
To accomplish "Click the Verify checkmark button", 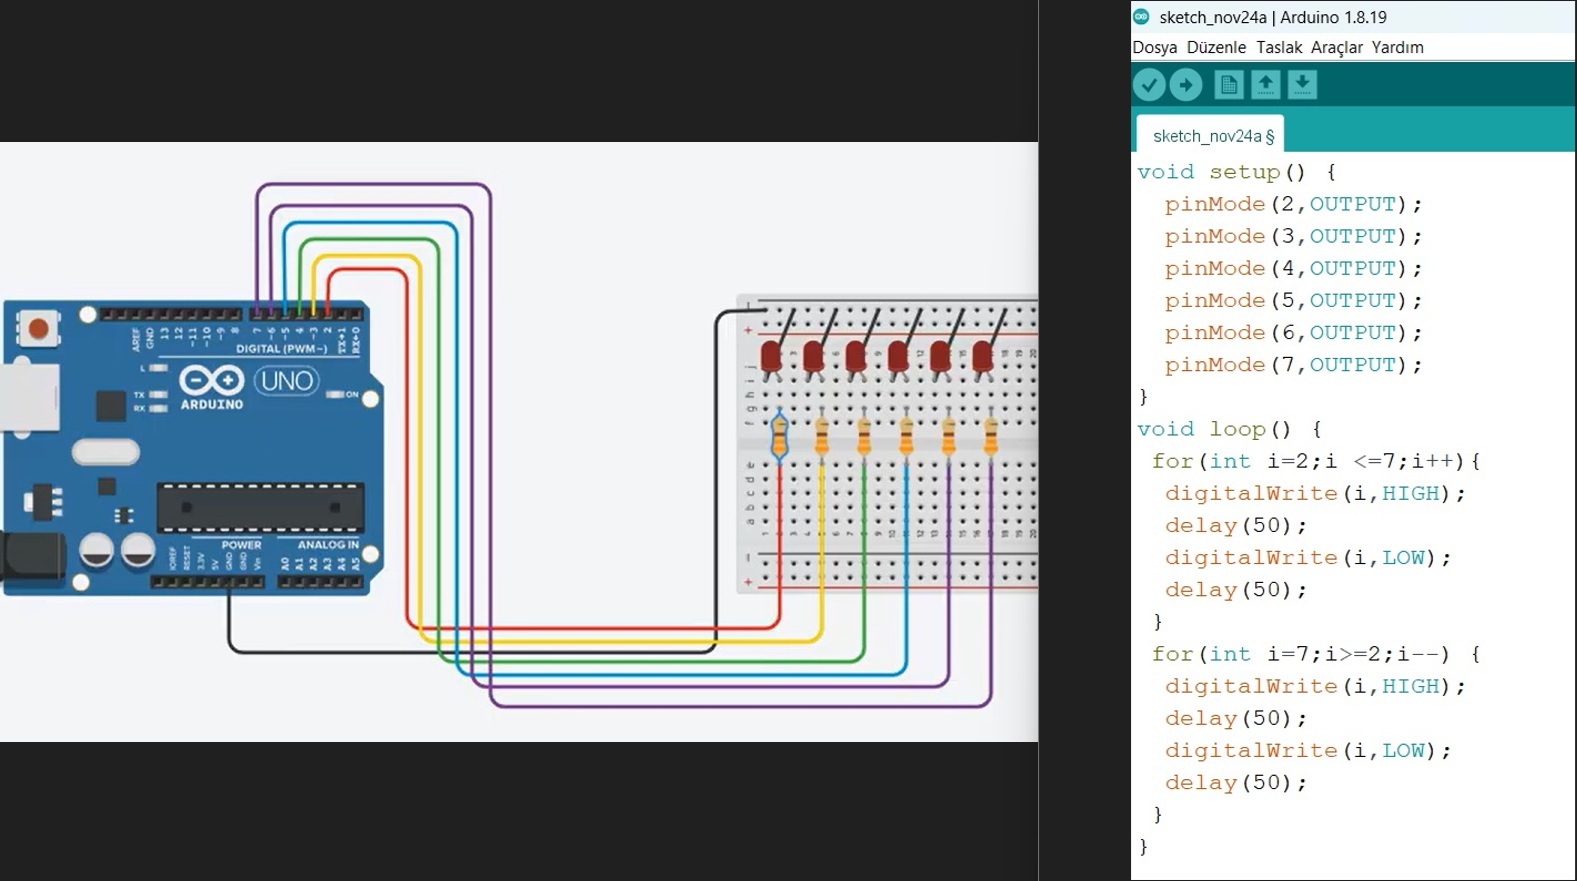I will coord(1149,85).
